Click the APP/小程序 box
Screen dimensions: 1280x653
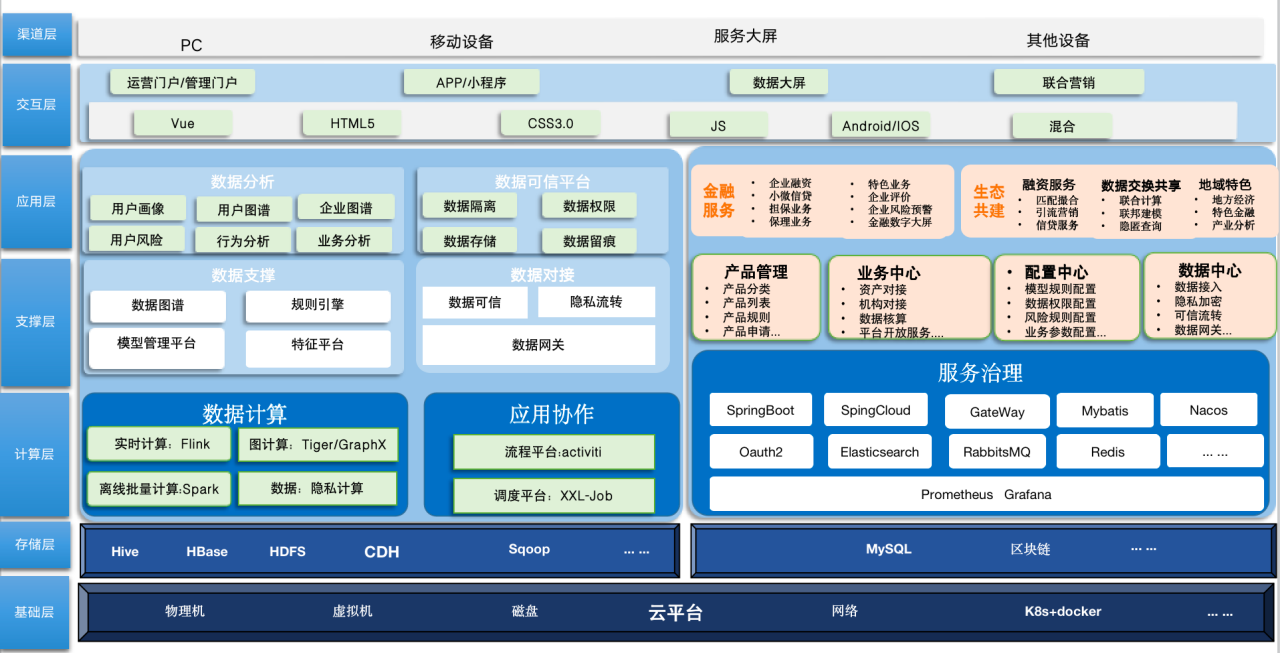click(471, 83)
